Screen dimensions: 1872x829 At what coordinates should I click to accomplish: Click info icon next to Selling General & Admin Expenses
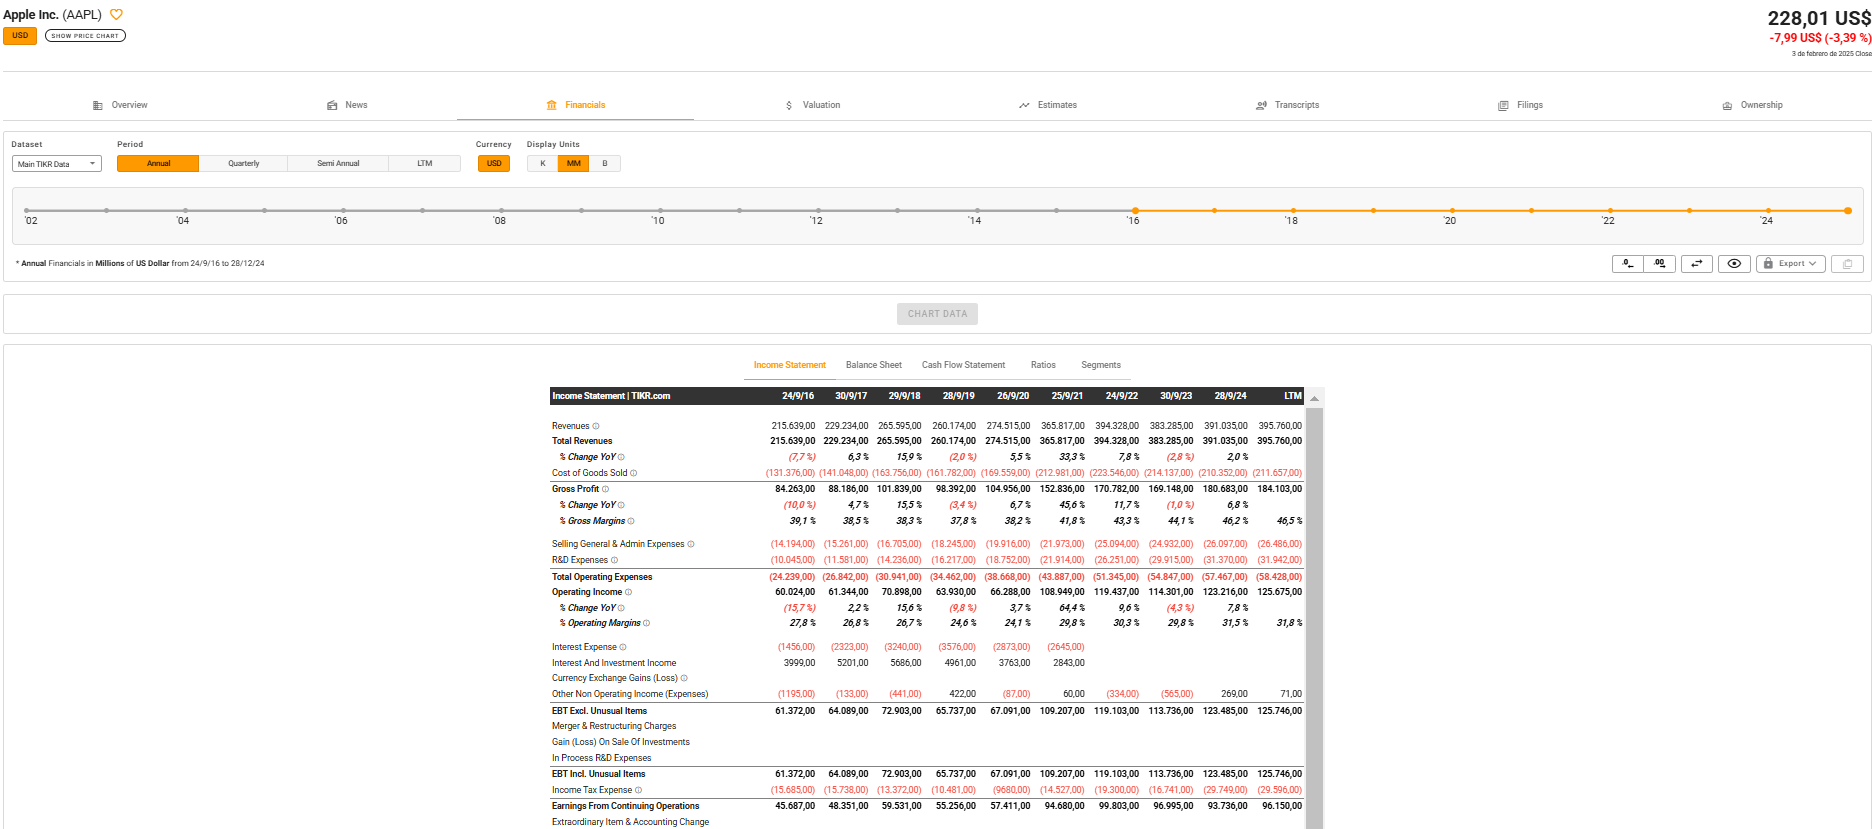pos(691,544)
